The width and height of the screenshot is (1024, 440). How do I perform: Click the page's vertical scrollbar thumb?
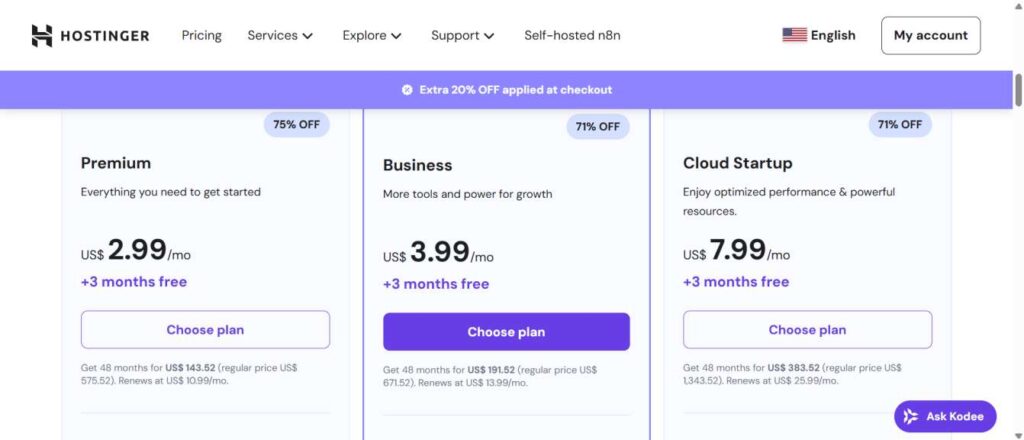pyautogui.click(x=1018, y=91)
